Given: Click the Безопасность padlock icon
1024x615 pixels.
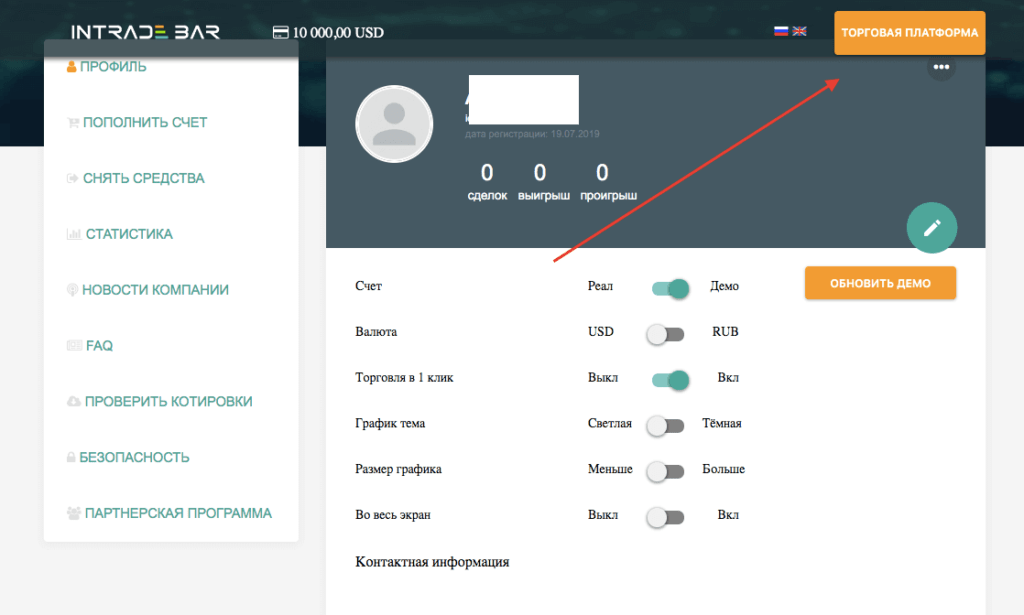Looking at the screenshot, I should (71, 457).
